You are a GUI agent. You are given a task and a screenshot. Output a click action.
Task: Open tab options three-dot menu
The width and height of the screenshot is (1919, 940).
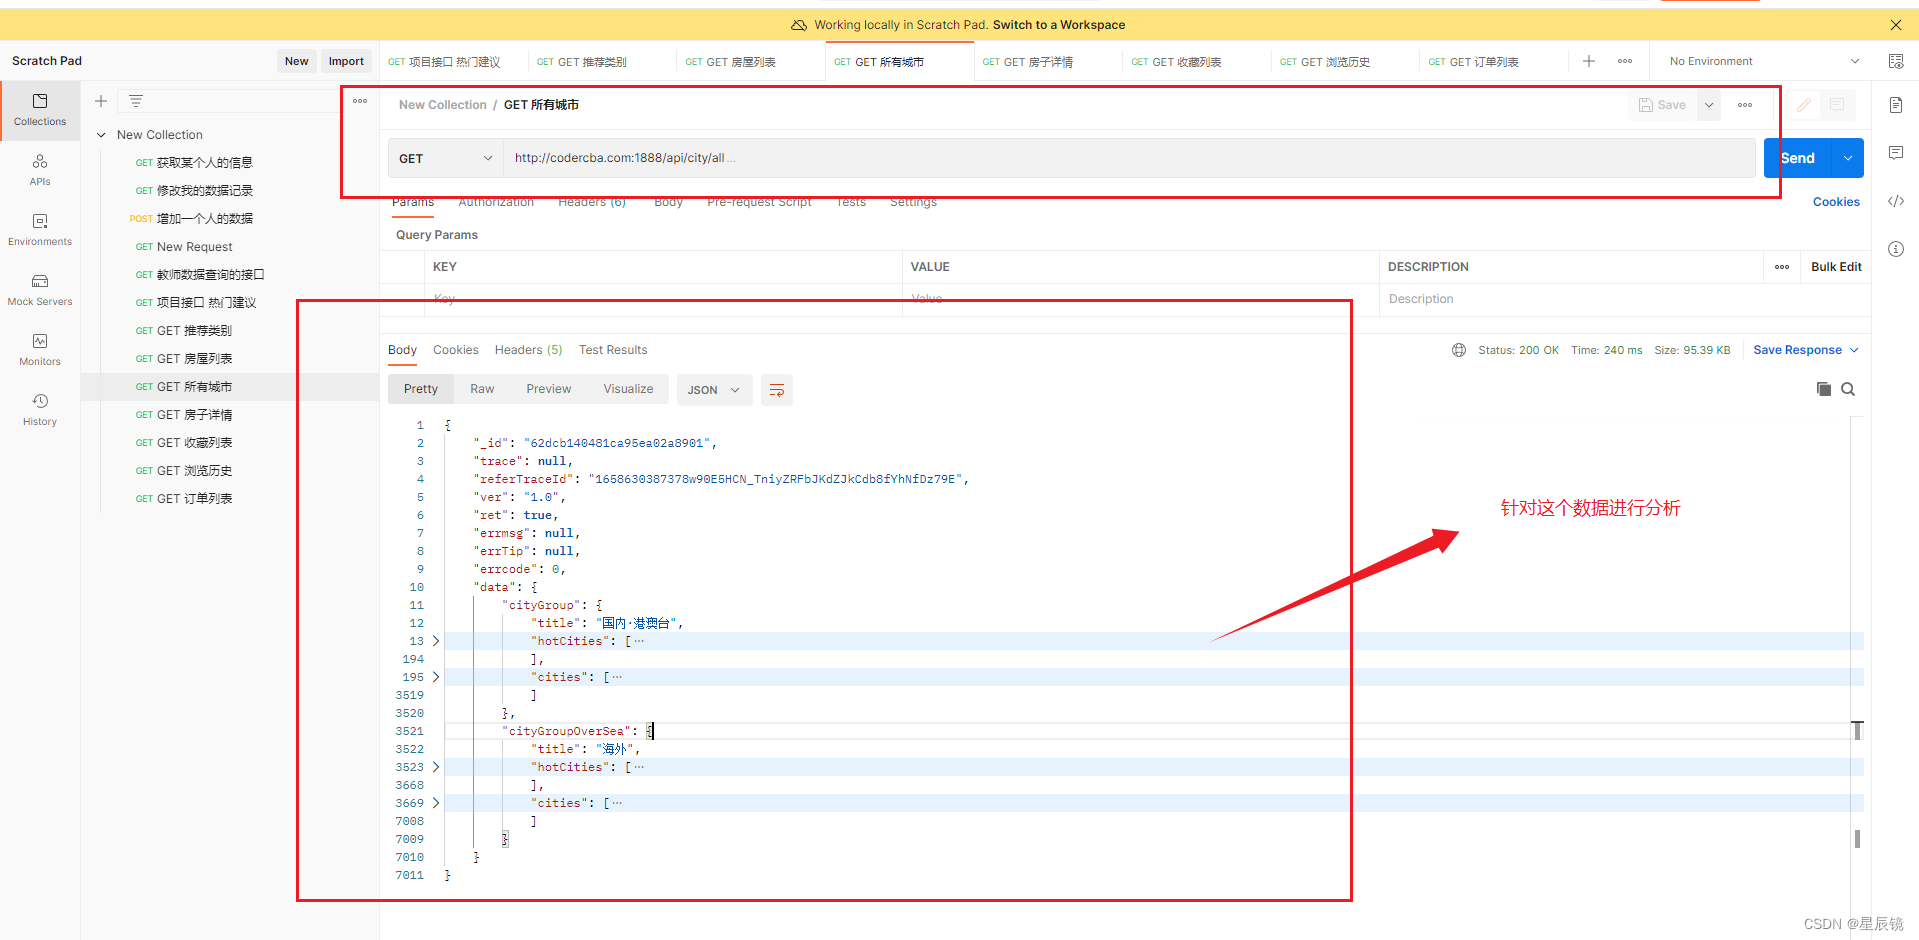point(1625,61)
